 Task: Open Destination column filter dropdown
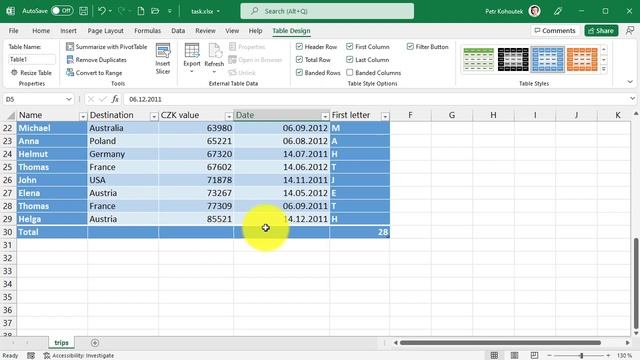154,116
